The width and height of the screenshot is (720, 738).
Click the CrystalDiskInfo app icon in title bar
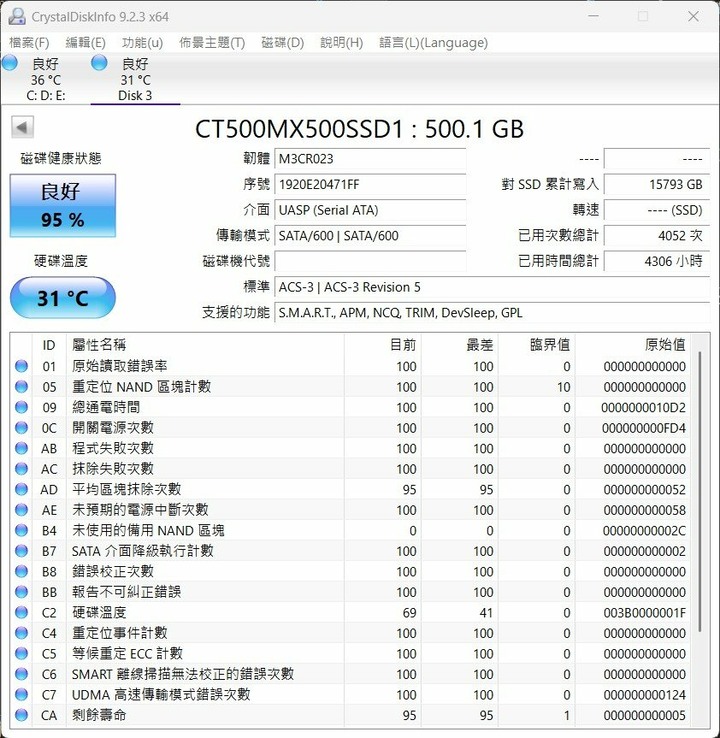[16, 16]
